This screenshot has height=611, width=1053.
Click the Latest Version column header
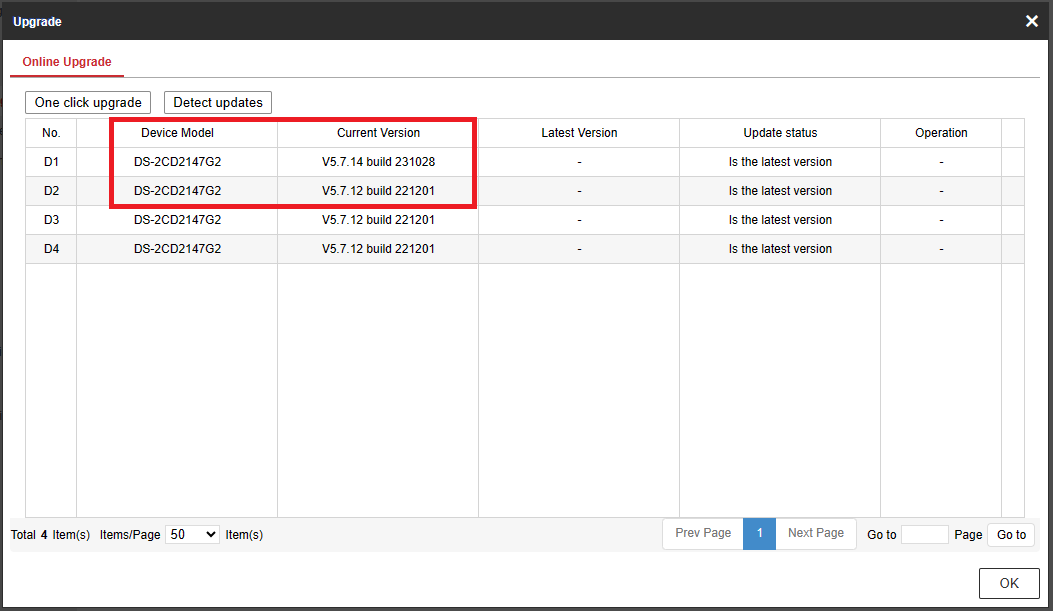(x=579, y=133)
